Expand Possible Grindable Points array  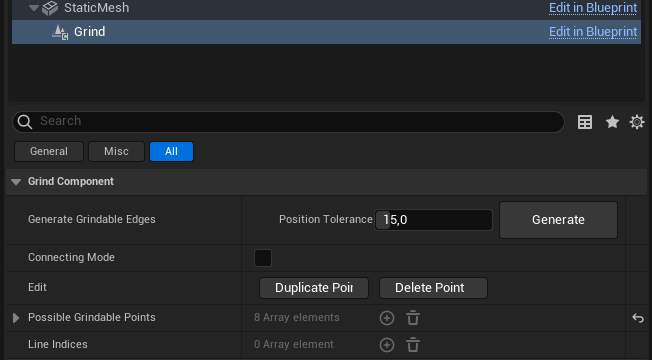[x=16, y=318]
